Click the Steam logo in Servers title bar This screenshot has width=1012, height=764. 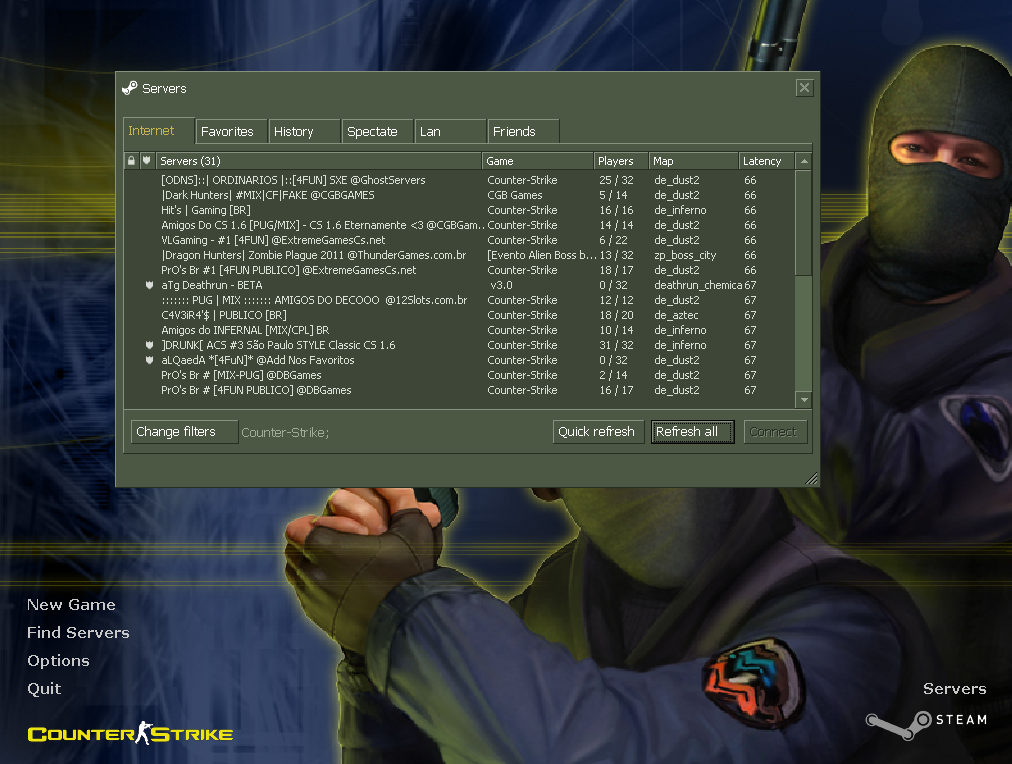[130, 88]
